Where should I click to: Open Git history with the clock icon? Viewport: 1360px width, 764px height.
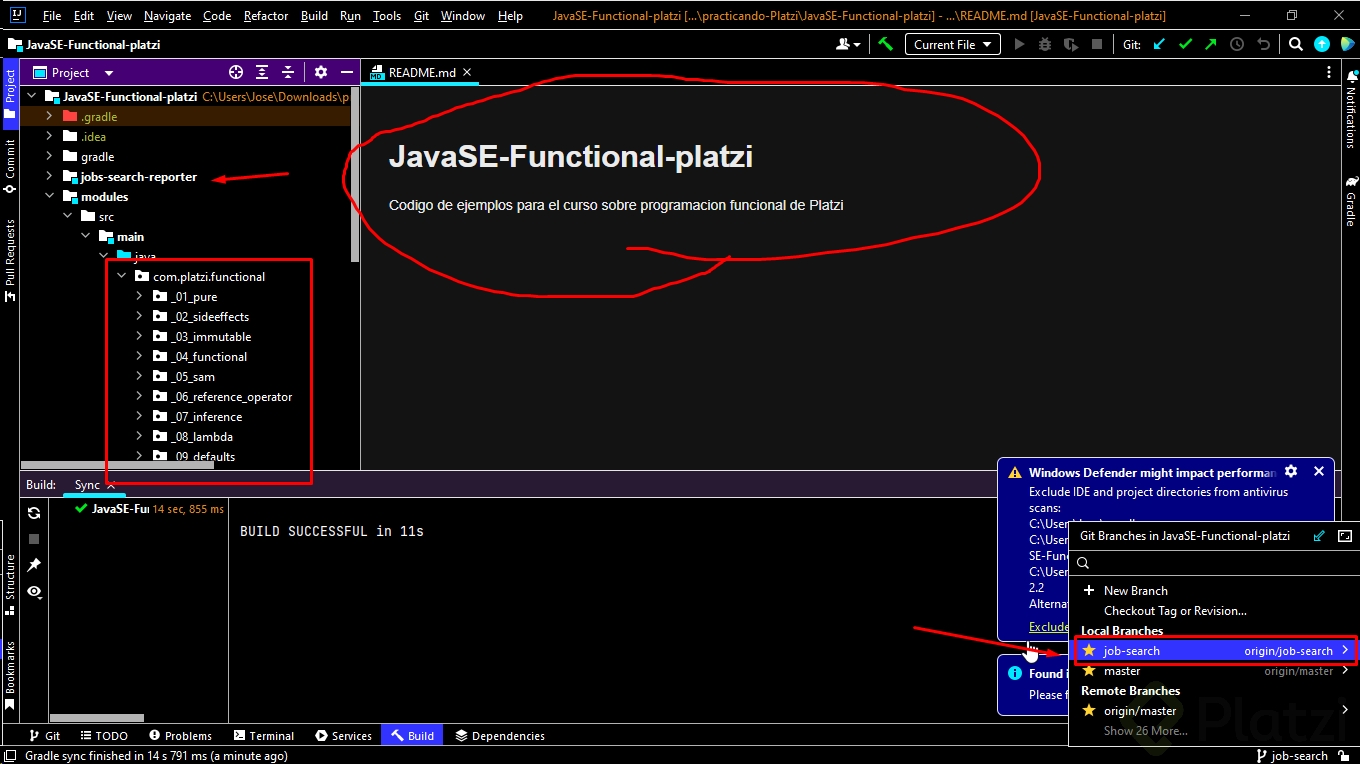(1237, 44)
